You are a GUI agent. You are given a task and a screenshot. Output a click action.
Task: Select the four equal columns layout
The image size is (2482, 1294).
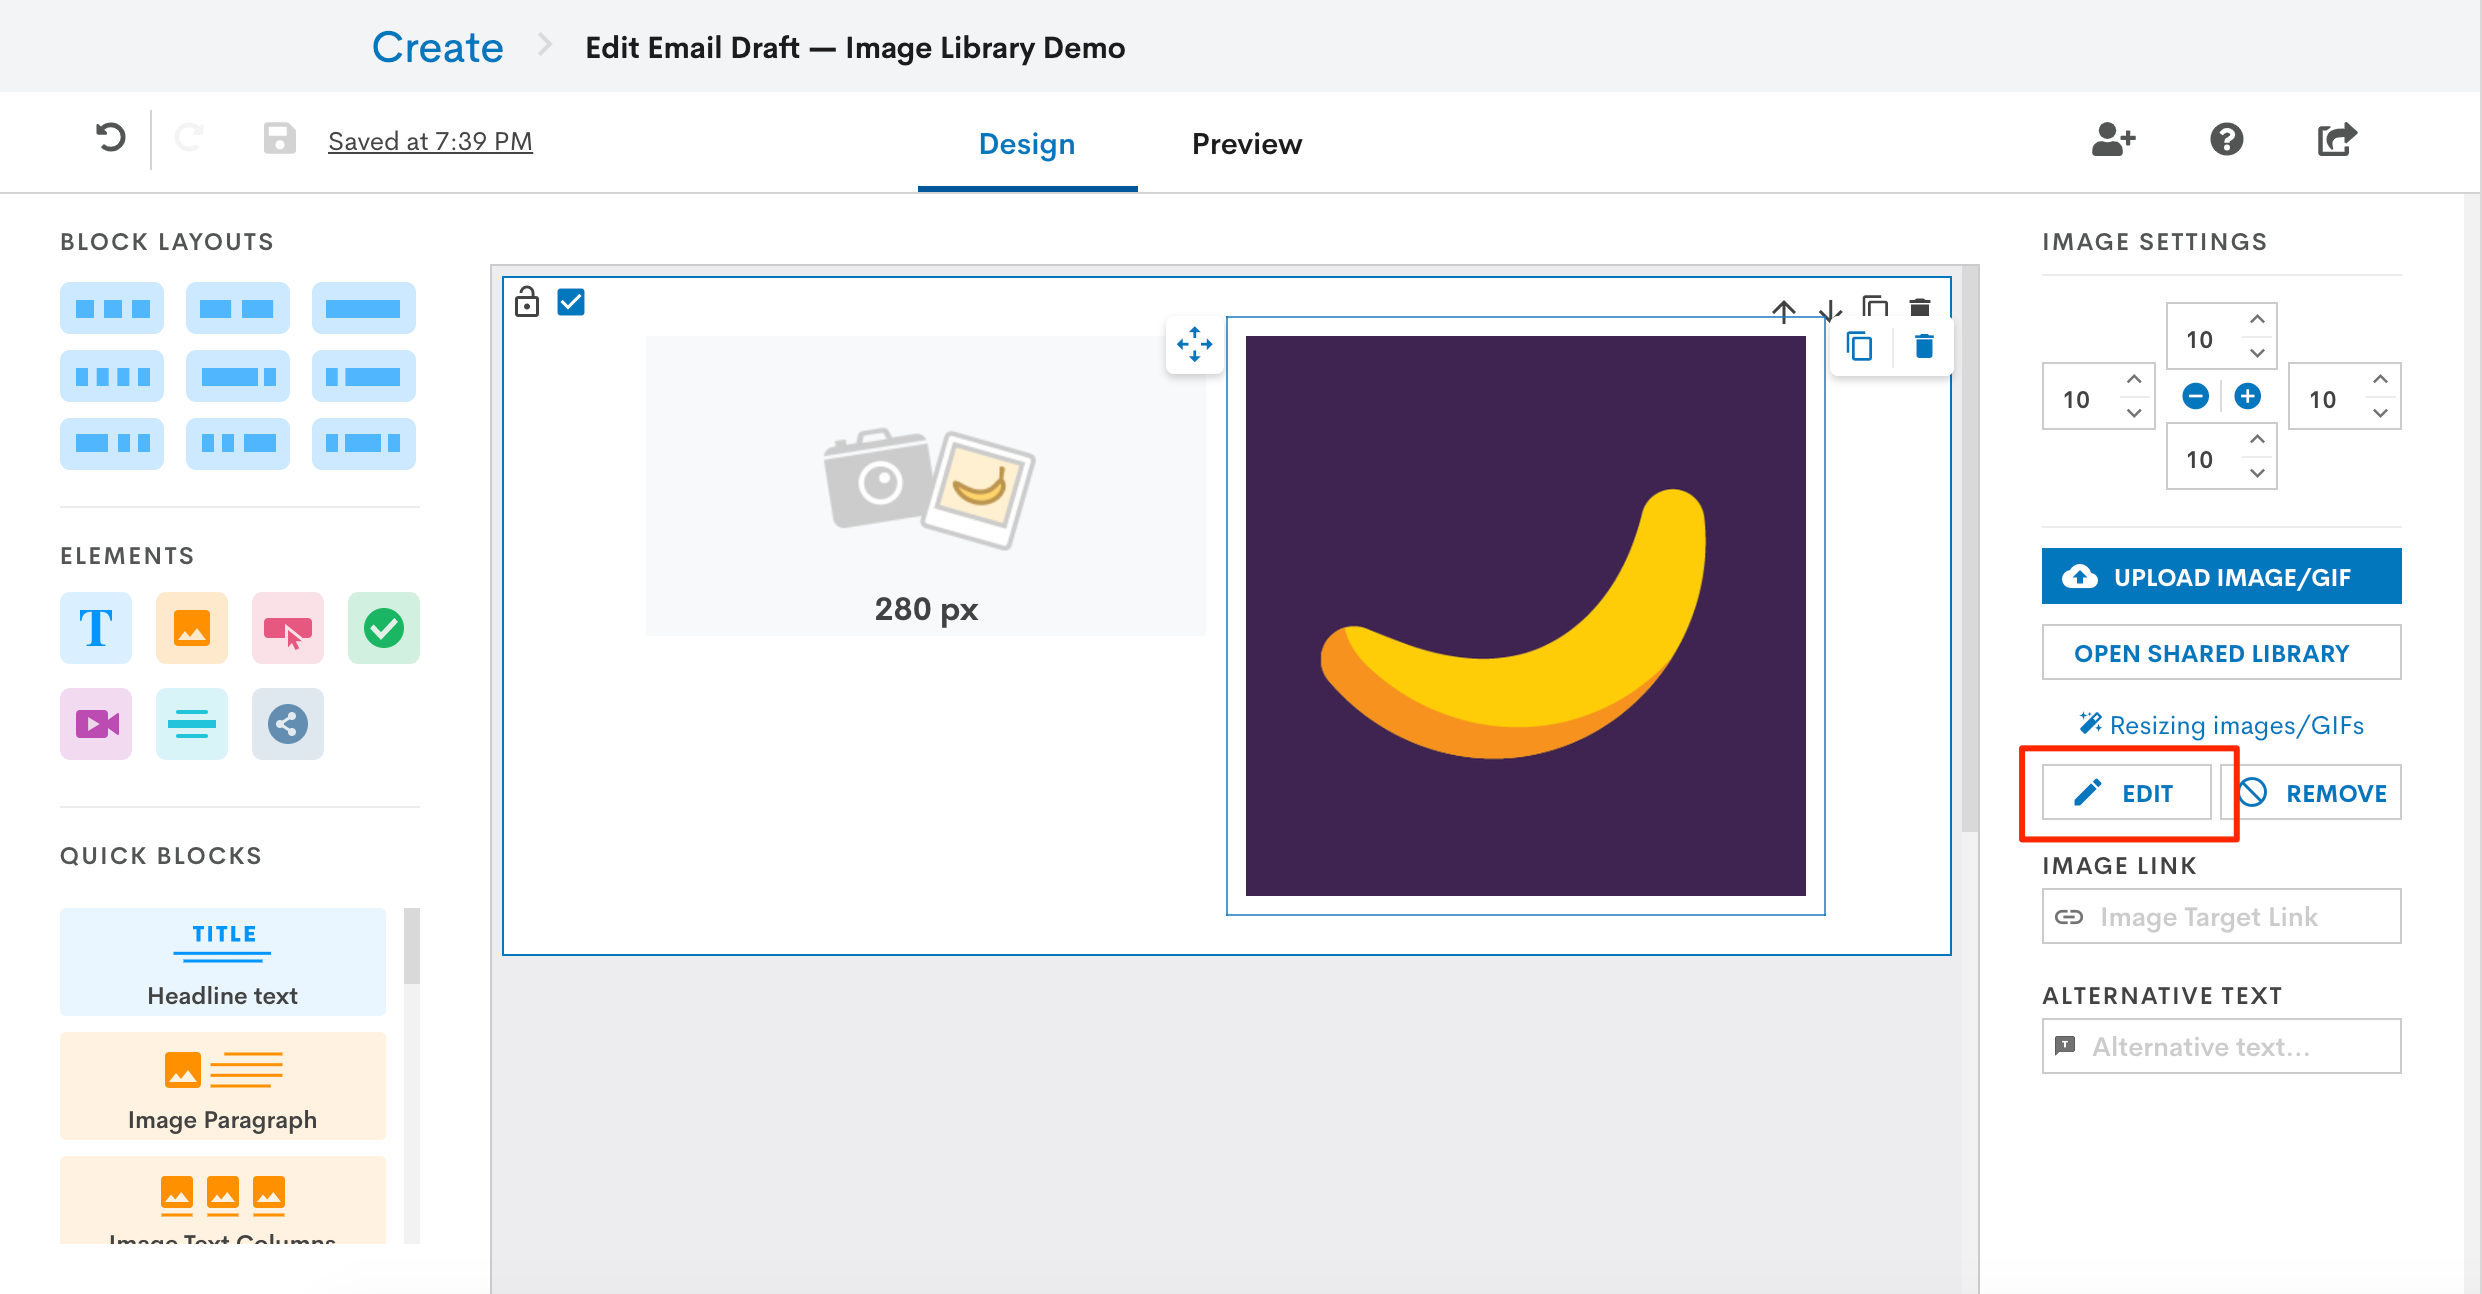pos(112,376)
